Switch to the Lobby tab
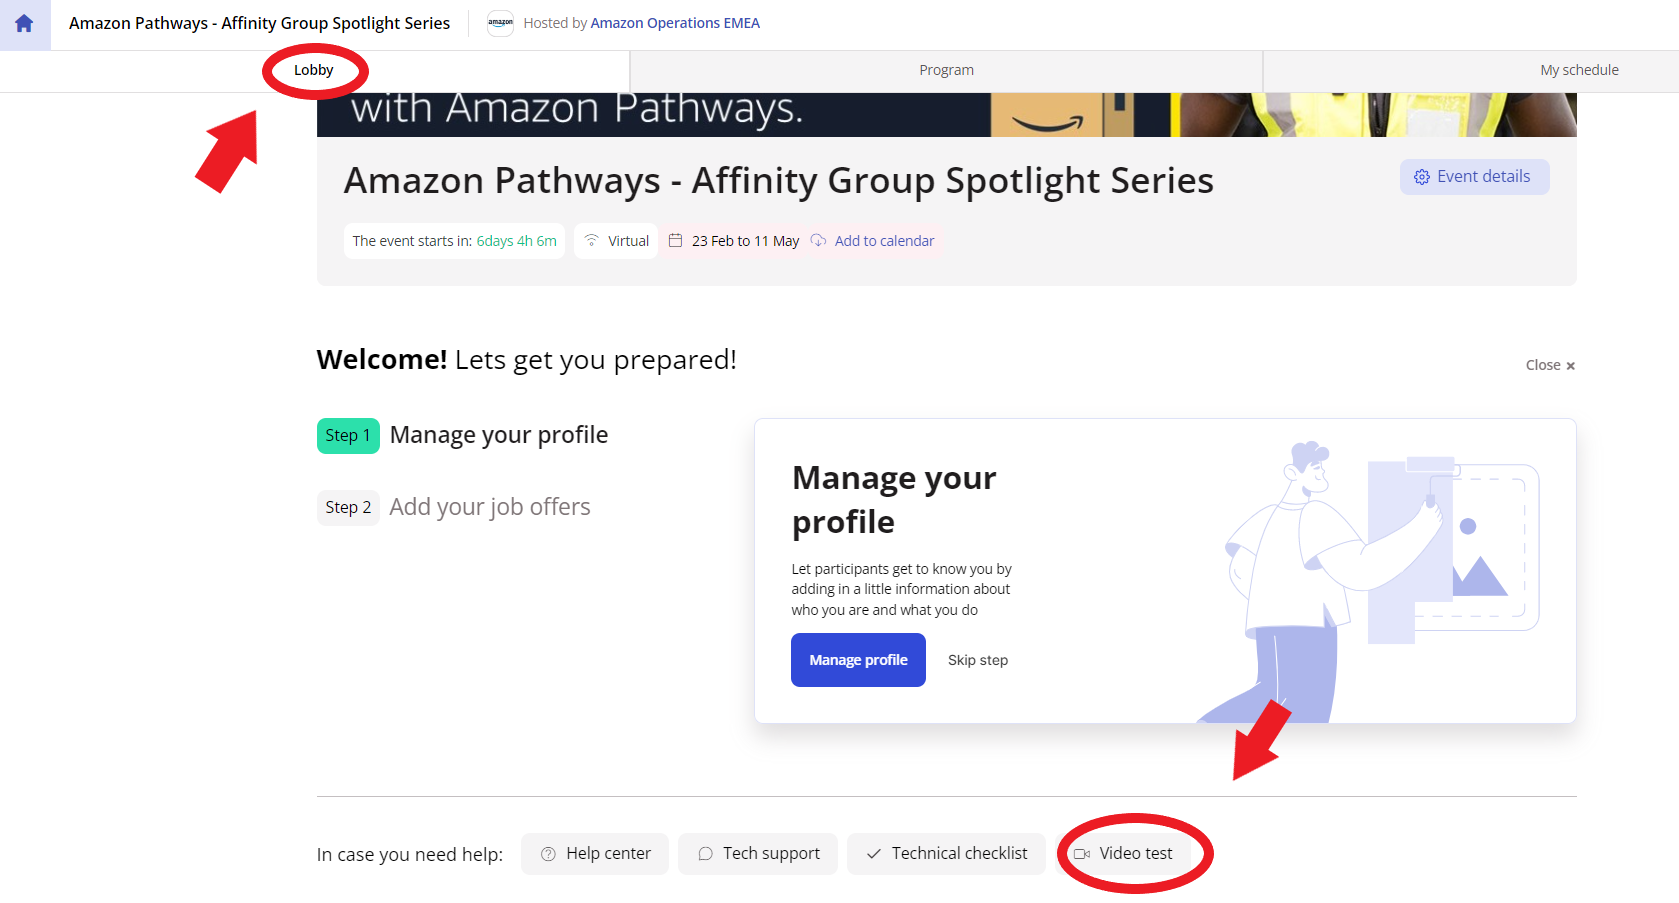 [x=313, y=70]
